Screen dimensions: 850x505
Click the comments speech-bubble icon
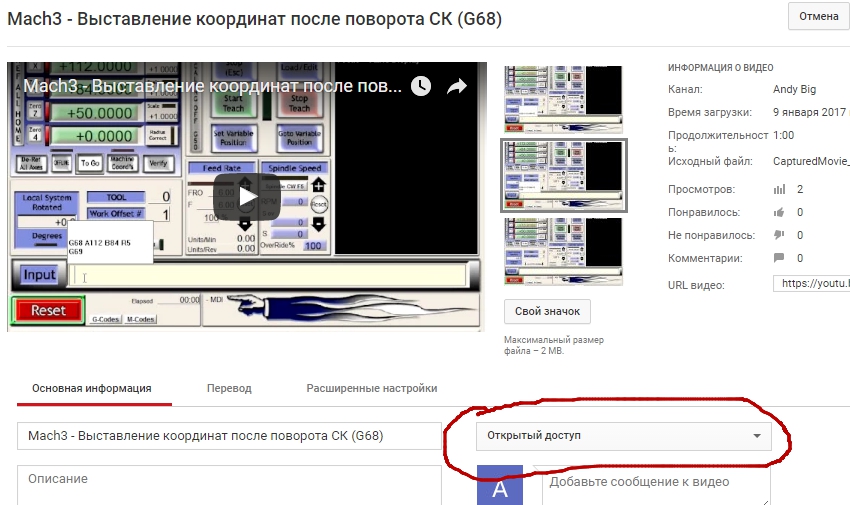(x=779, y=258)
